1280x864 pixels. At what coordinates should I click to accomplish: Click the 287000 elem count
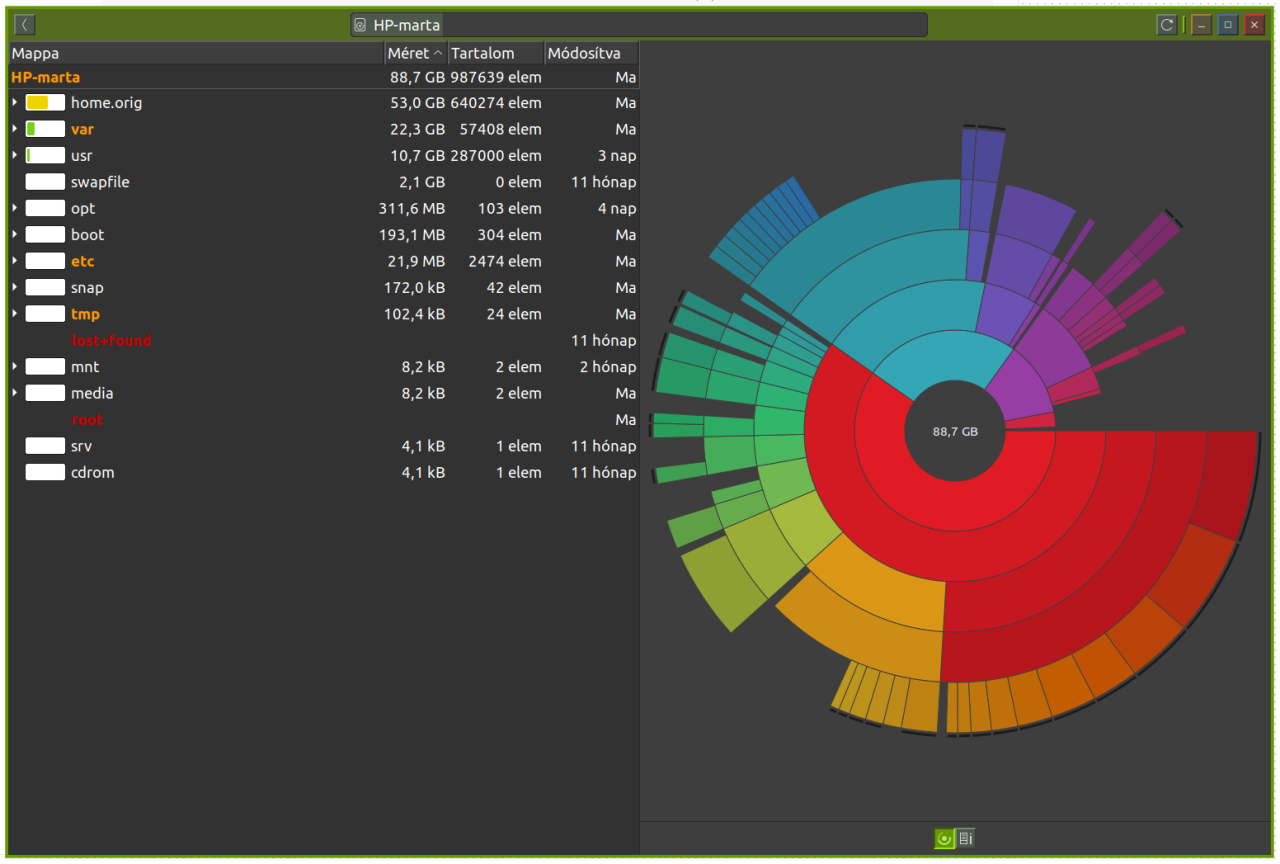tap(496, 156)
